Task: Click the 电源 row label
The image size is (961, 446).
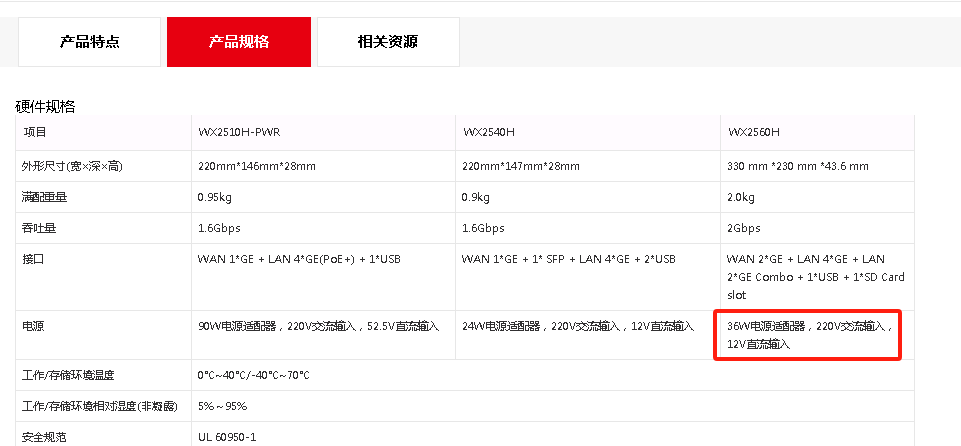Action: (x=34, y=326)
